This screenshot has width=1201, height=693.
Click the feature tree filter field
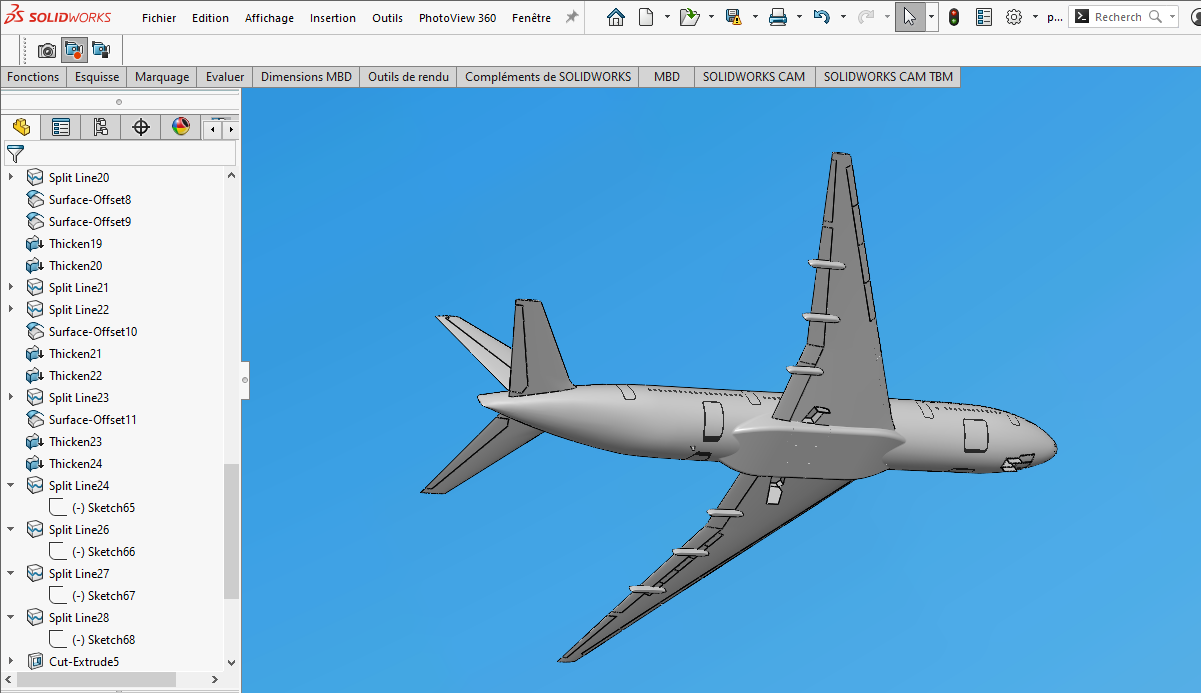coord(120,153)
